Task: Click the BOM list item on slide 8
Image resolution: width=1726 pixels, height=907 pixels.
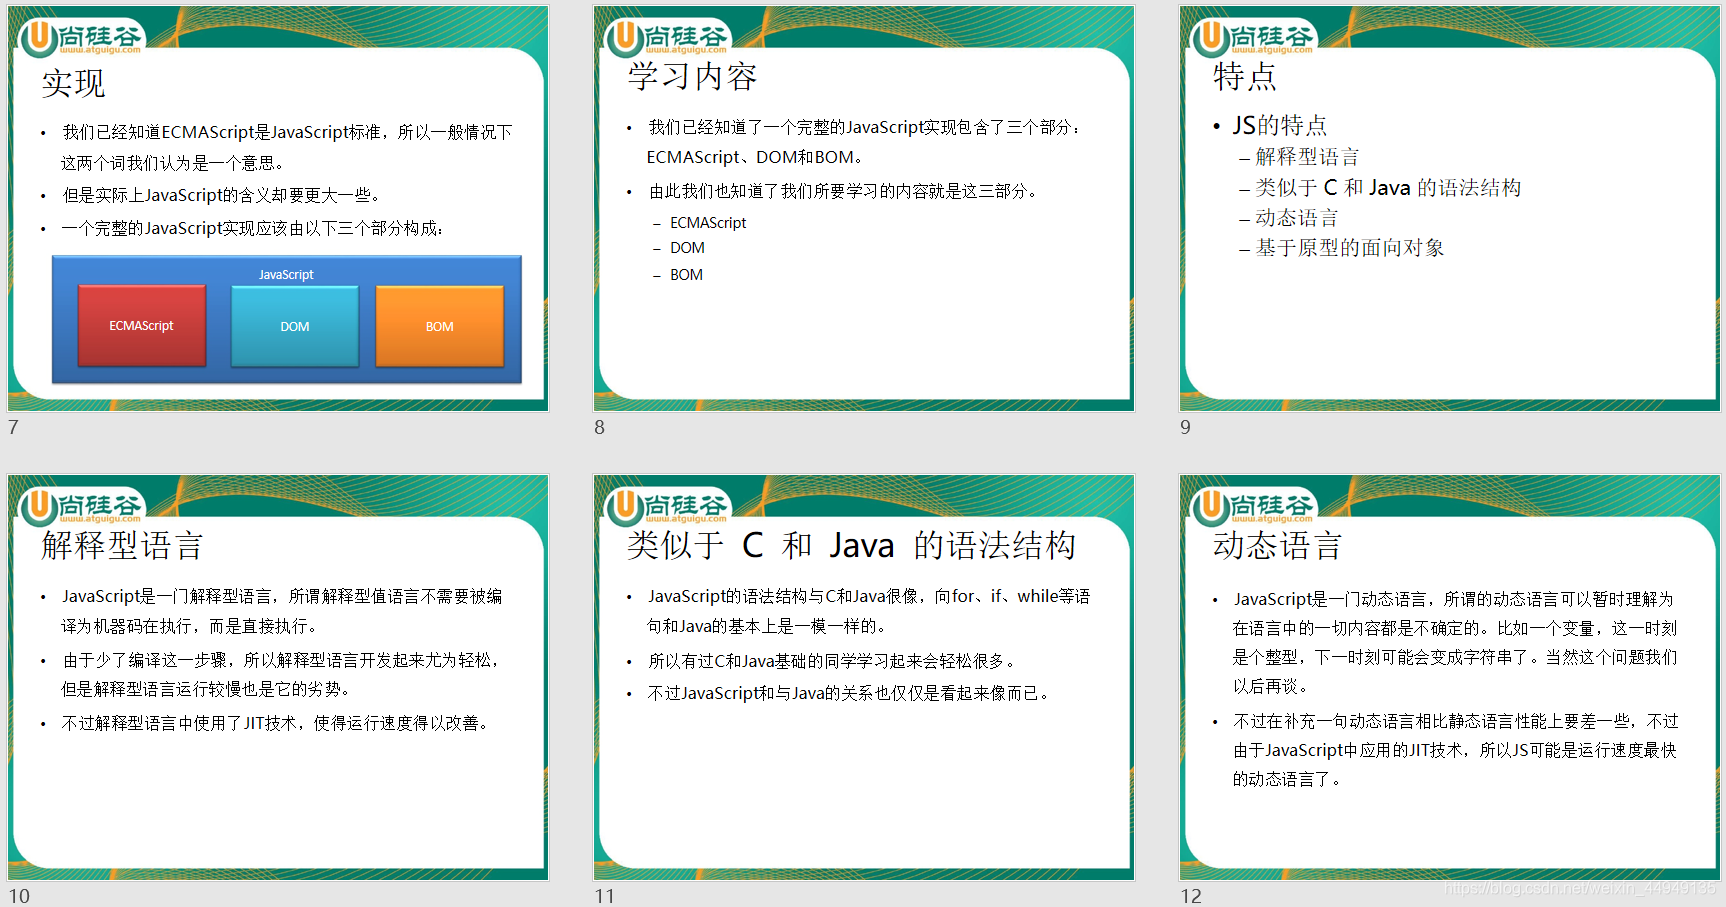Action: point(686,275)
